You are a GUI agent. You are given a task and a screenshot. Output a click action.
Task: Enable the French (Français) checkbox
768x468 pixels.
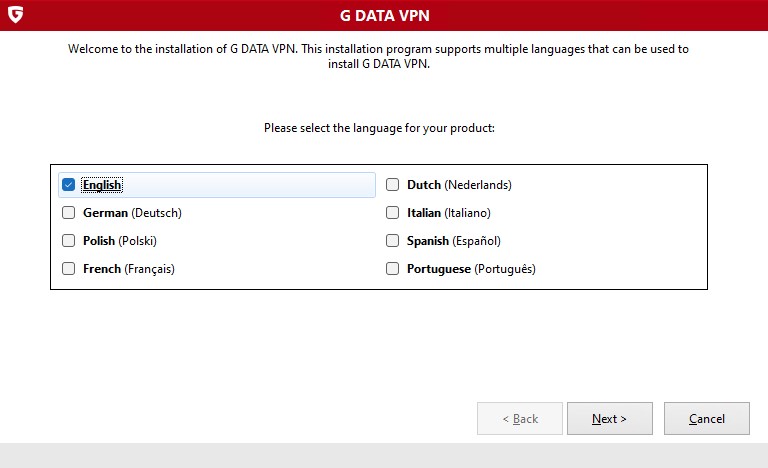(x=69, y=269)
